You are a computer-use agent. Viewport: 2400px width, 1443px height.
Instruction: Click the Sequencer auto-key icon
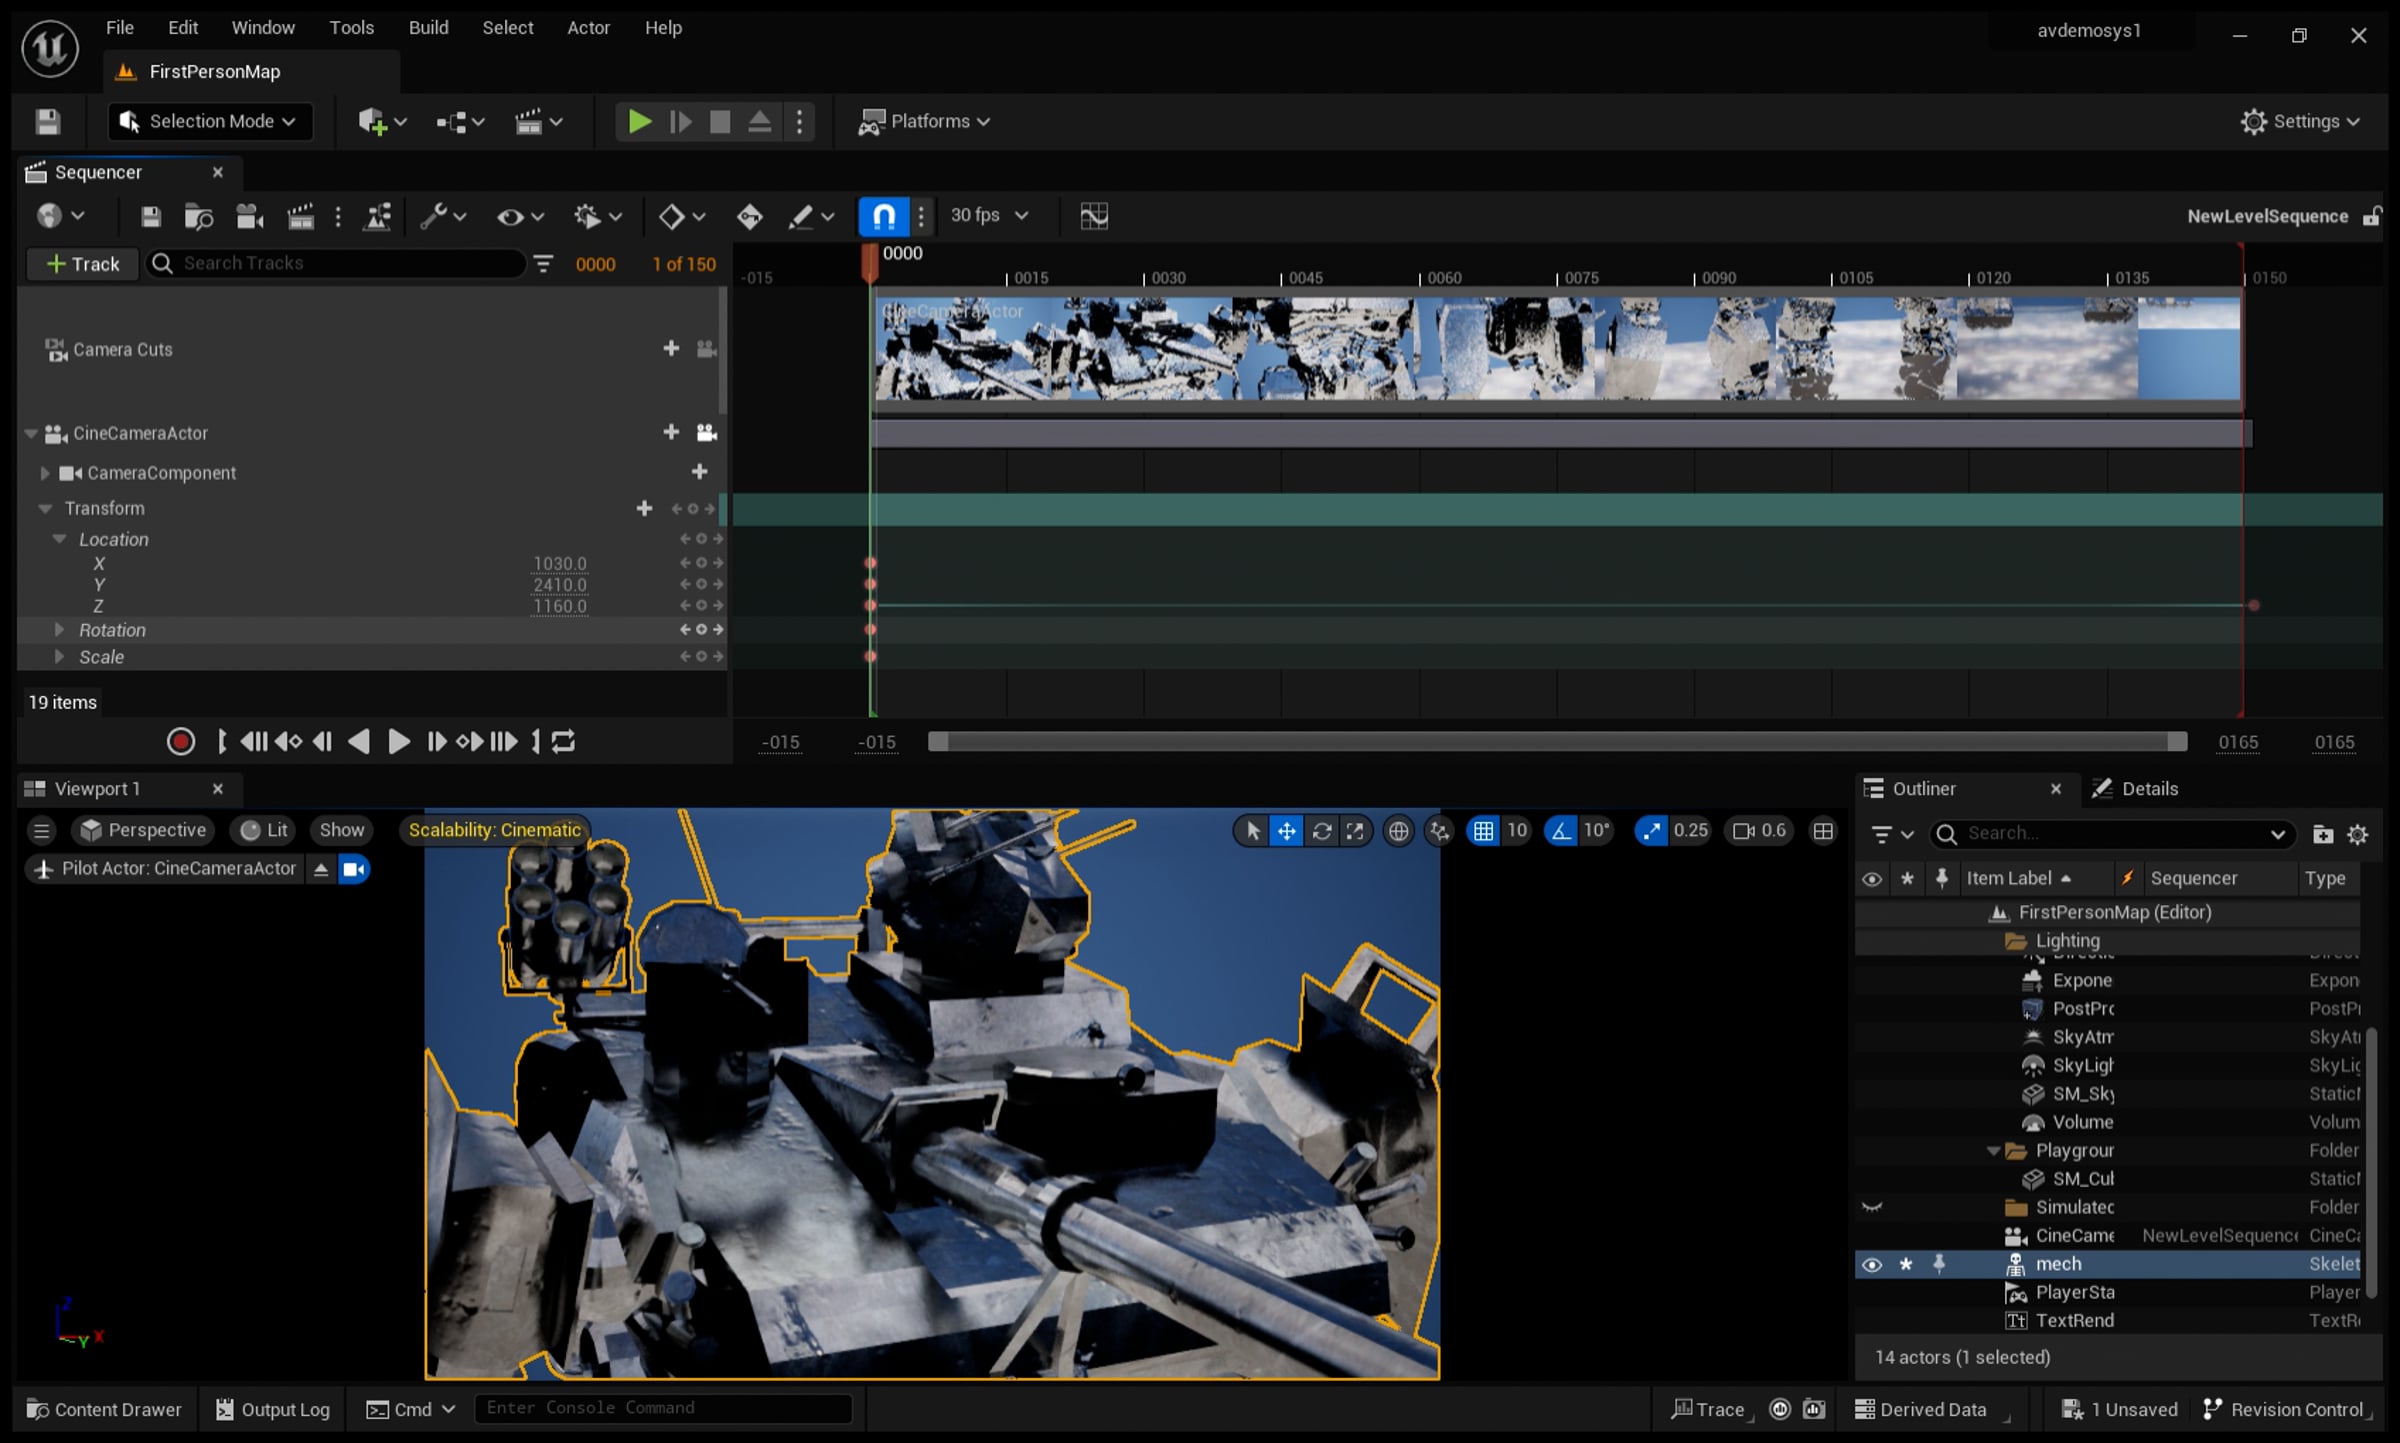point(749,216)
